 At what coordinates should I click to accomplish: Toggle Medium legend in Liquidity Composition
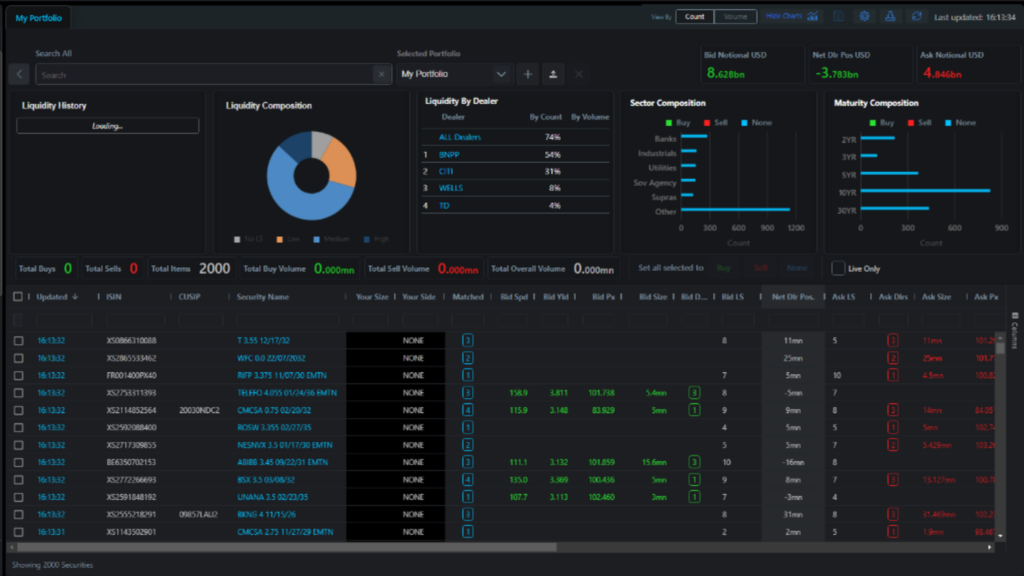tap(332, 239)
